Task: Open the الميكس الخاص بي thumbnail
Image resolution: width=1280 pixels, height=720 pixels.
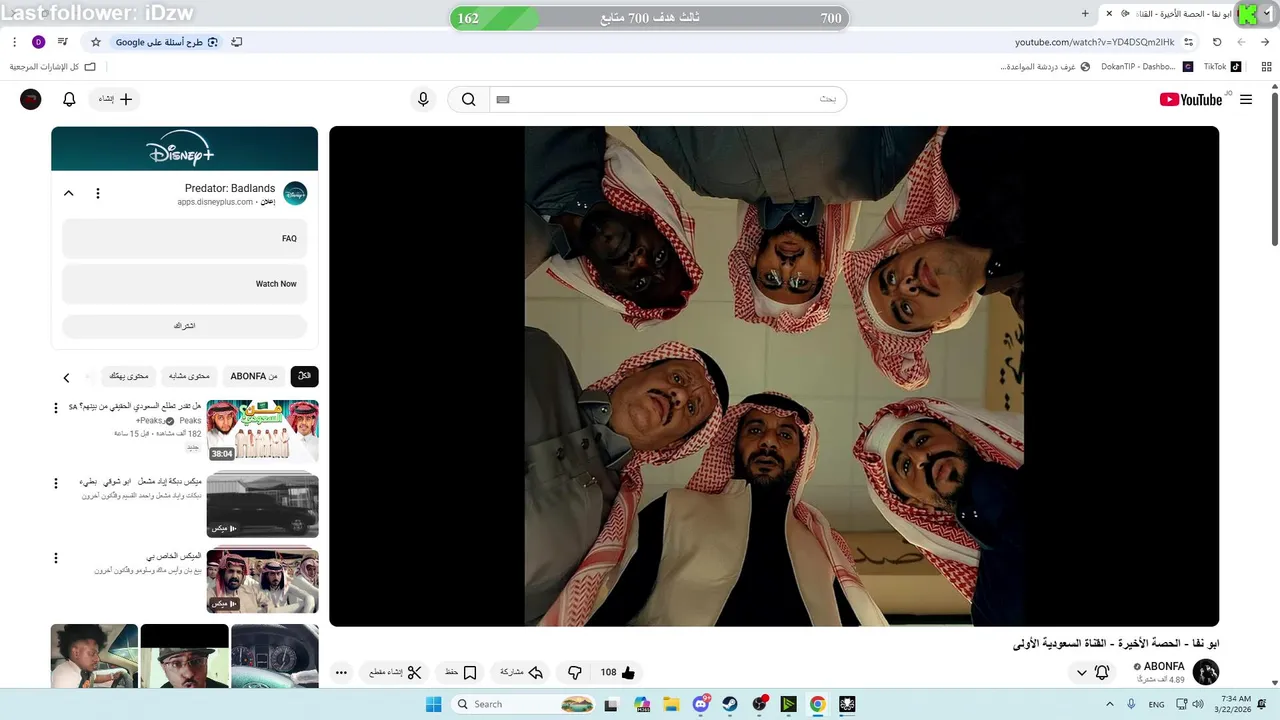Action: [263, 581]
